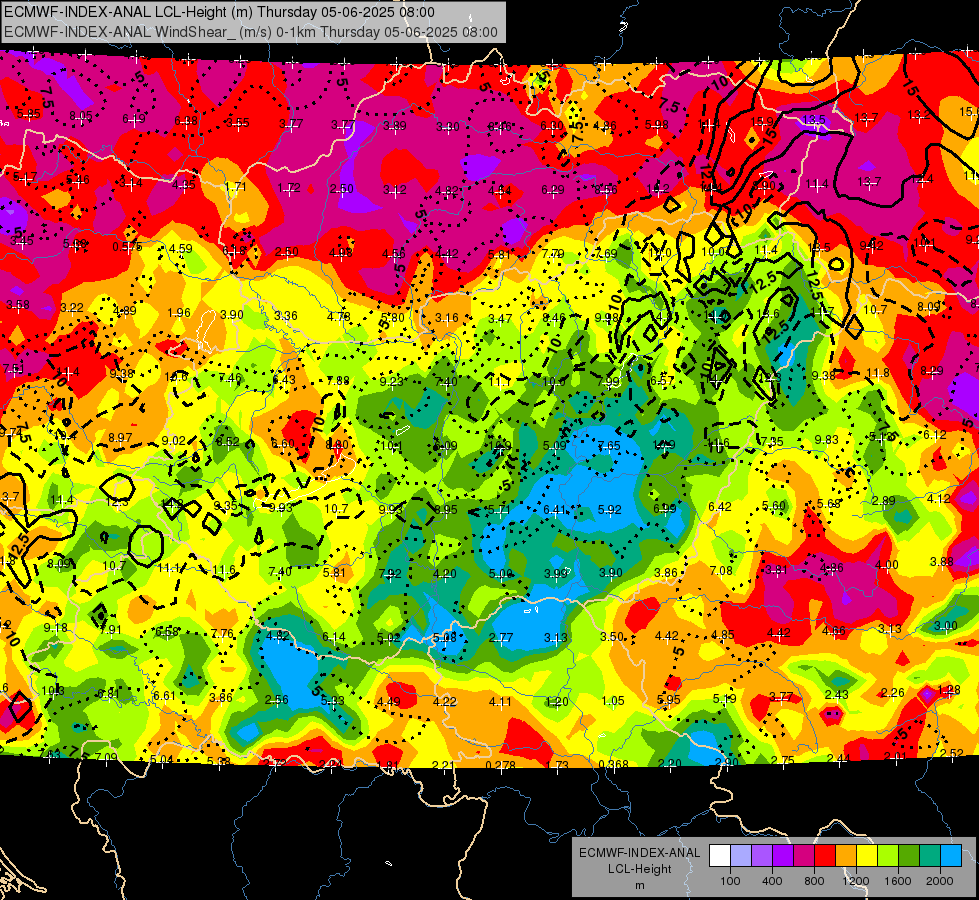This screenshot has height=900, width=979.
Task: Click the 1.28 grid value
Action: click(949, 690)
